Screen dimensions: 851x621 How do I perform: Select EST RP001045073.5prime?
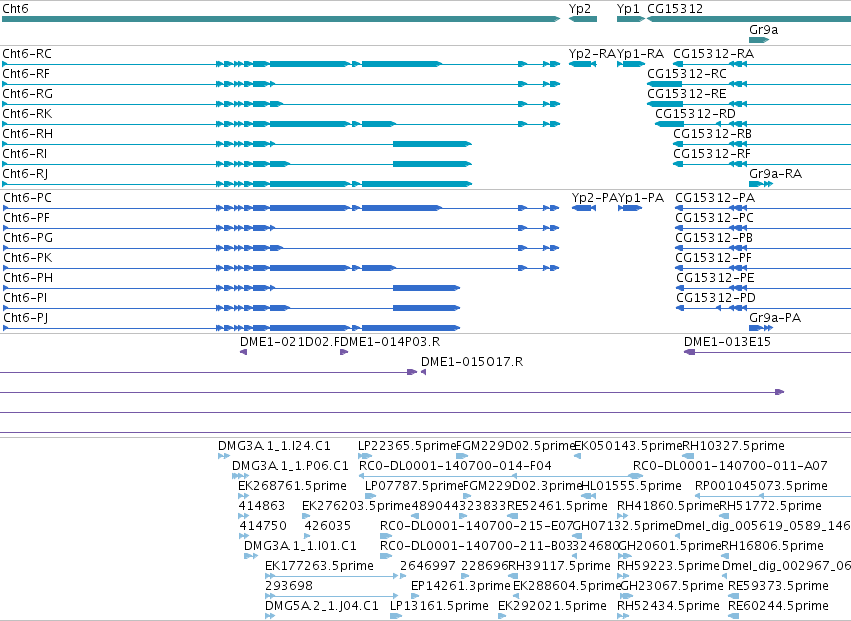[x=761, y=486]
